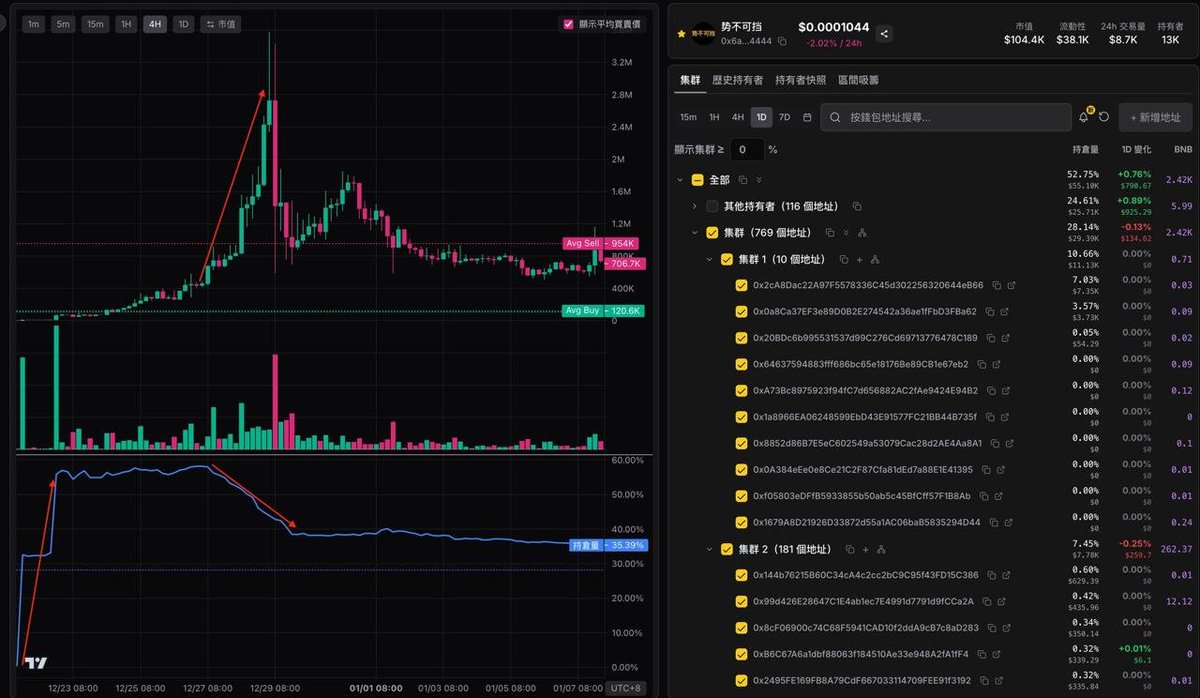Copy address 0xB6C67A6a1dbf icon
1200x698 pixels.
(981, 654)
